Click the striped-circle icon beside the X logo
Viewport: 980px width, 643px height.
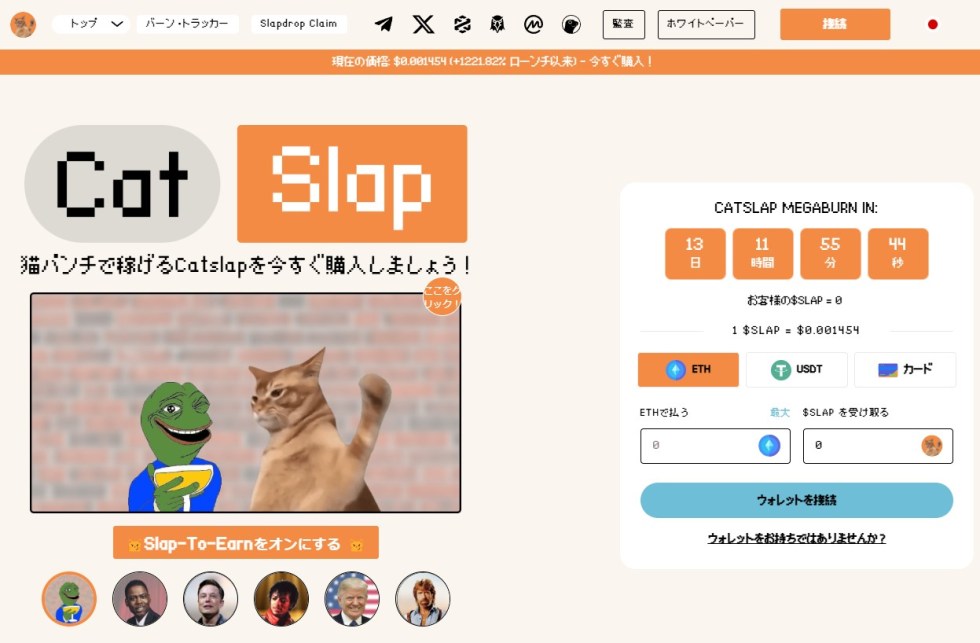462,24
